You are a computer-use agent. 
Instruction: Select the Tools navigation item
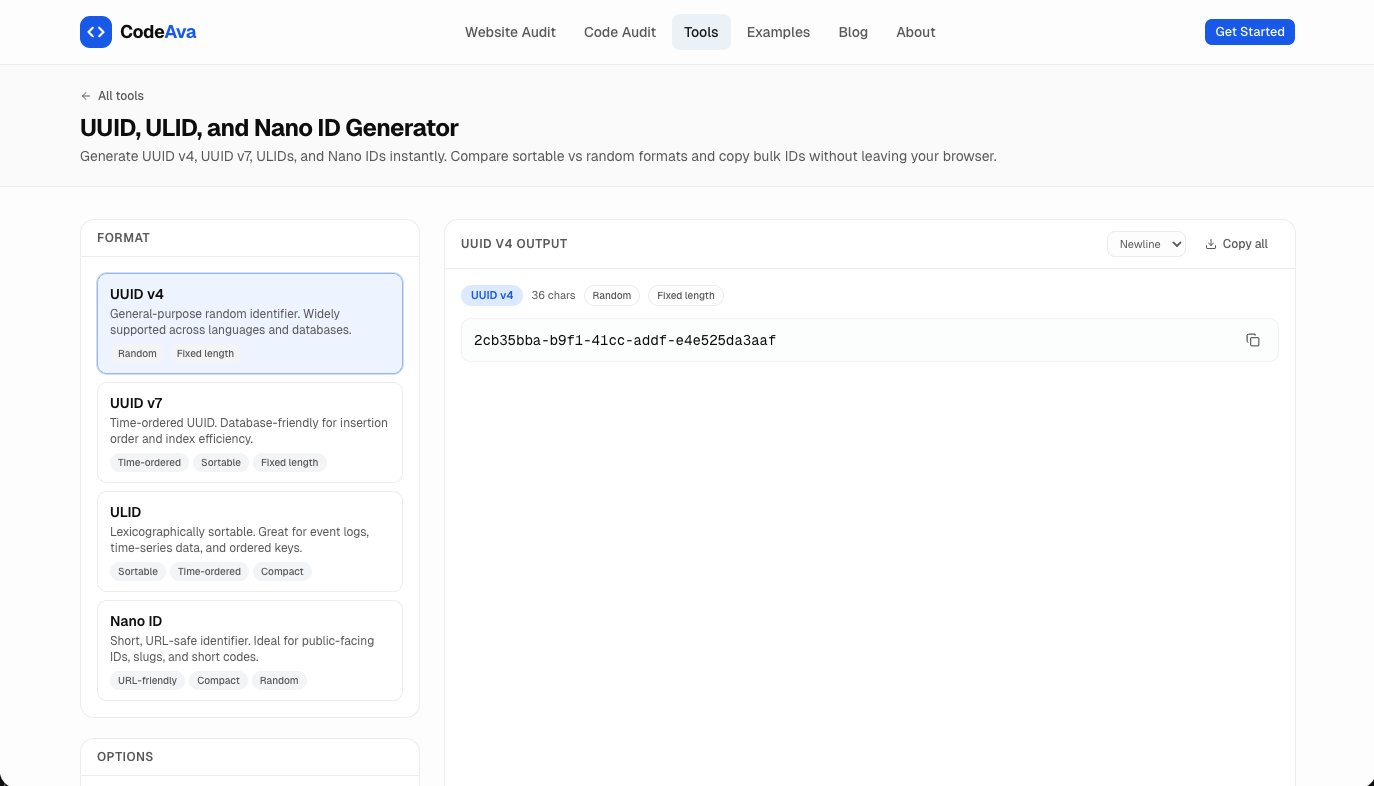pos(701,32)
